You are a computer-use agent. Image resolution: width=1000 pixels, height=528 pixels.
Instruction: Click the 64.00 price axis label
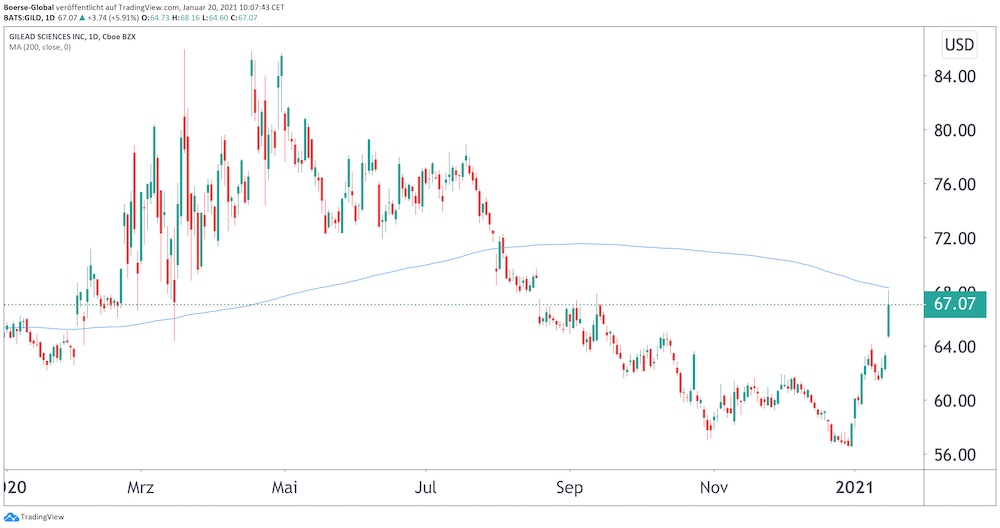coord(953,347)
